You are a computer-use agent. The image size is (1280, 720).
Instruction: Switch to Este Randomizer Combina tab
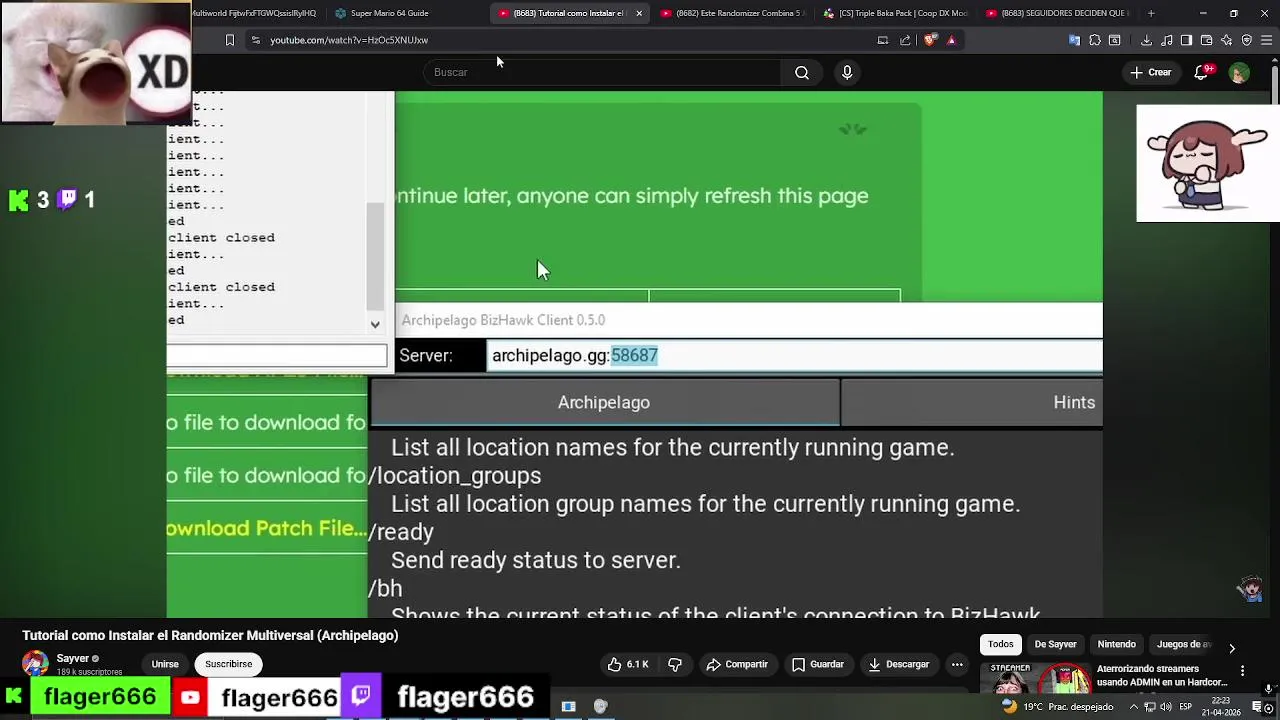[x=732, y=13]
